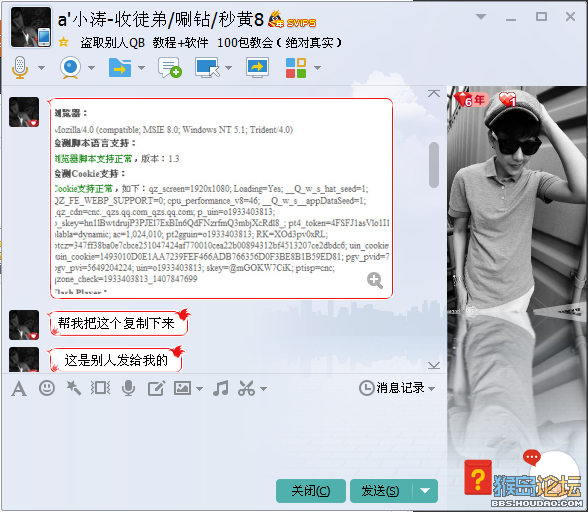Screen dimensions: 588x512
Task: Expand video call options arrow
Action: (x=91, y=68)
